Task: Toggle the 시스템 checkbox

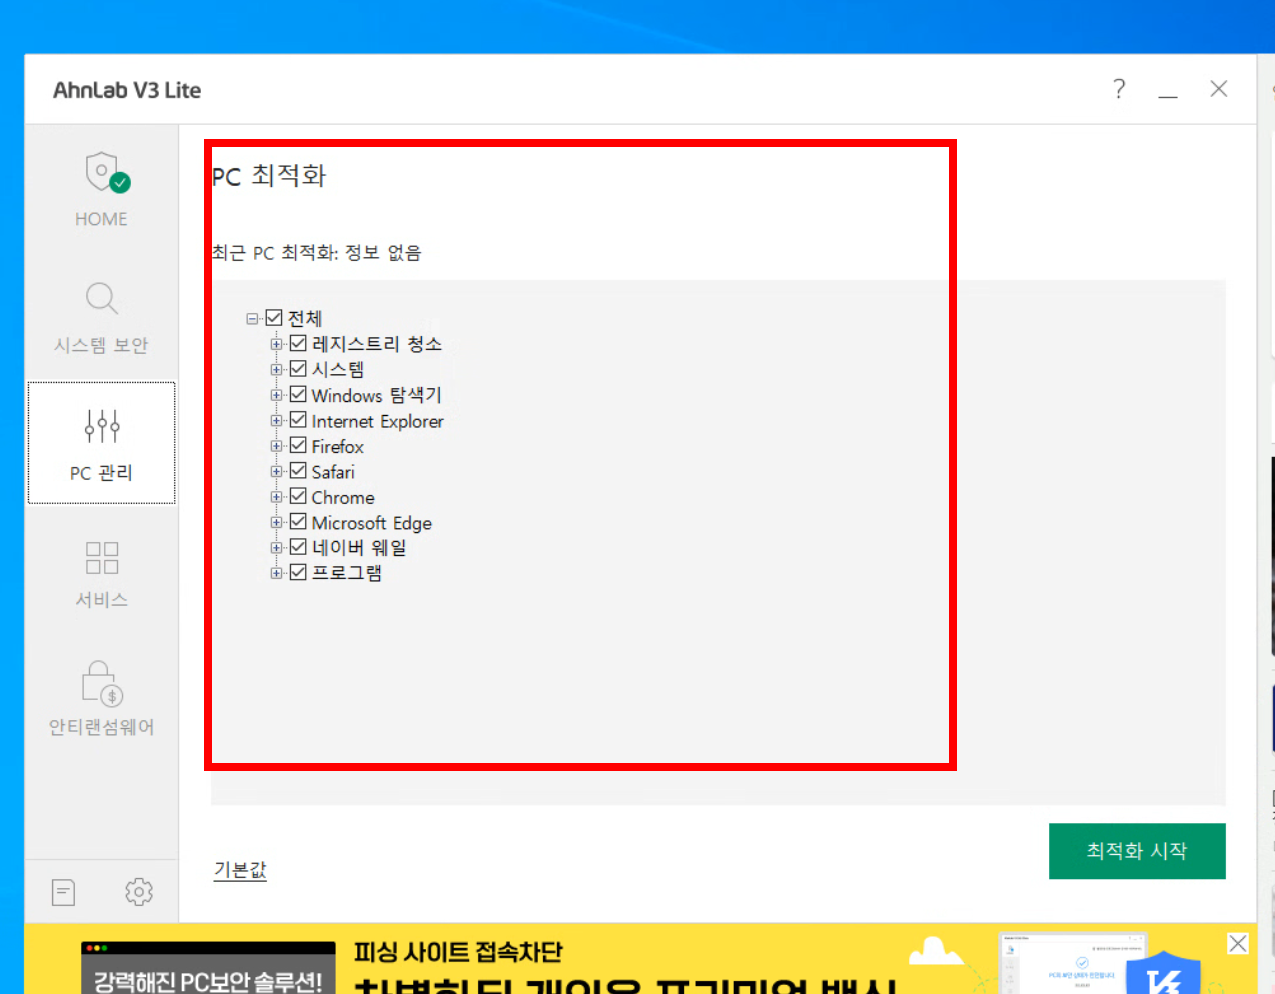Action: point(298,369)
